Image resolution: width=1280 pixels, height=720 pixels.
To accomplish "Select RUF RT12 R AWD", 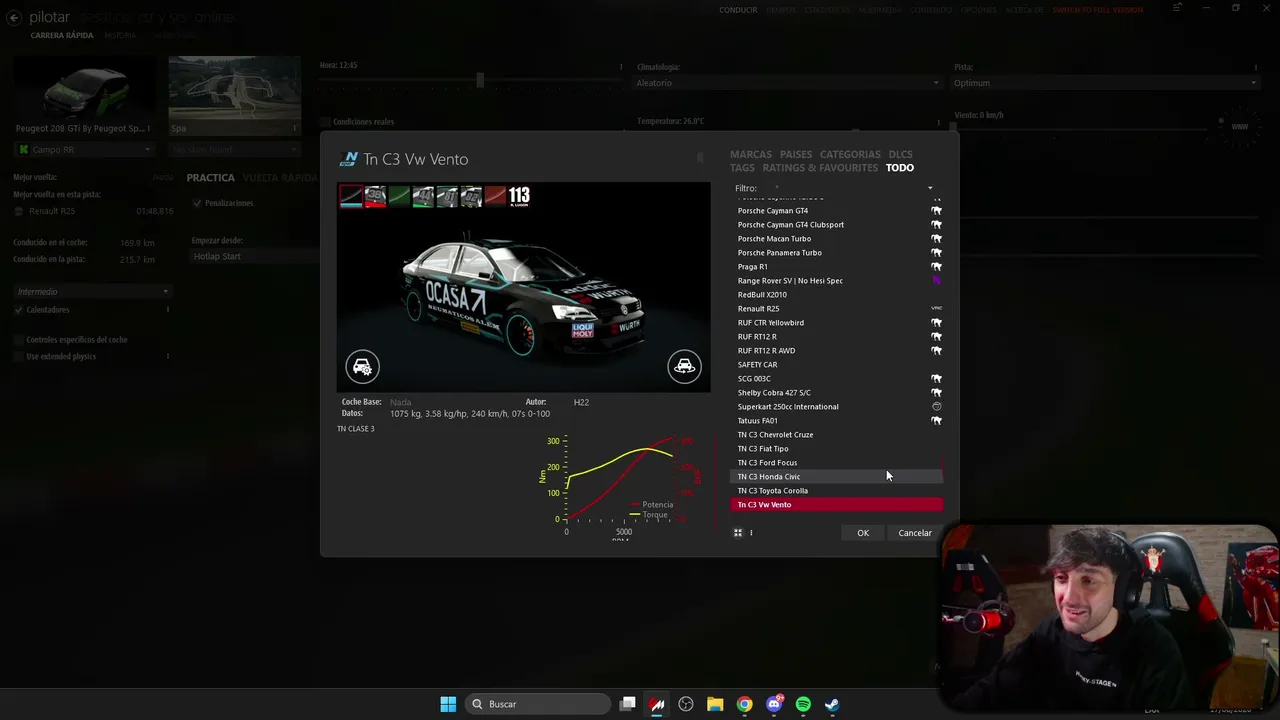I will pos(838,351).
